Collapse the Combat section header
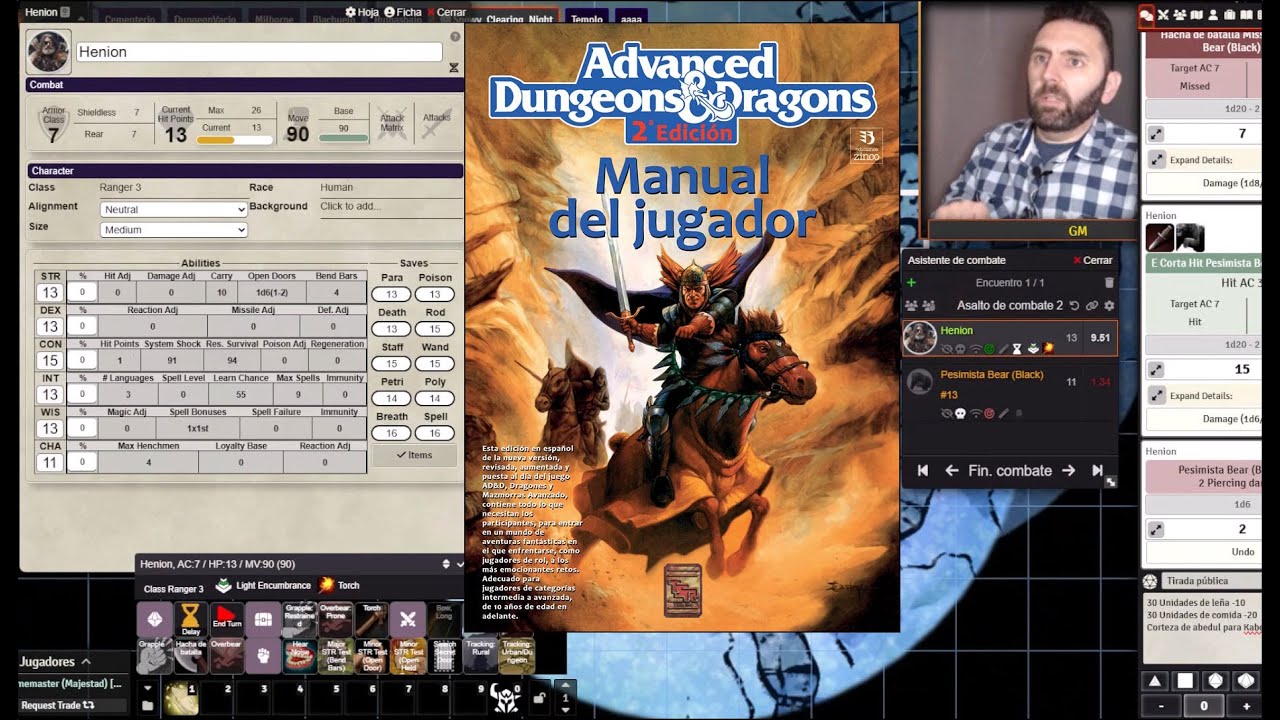 point(244,85)
